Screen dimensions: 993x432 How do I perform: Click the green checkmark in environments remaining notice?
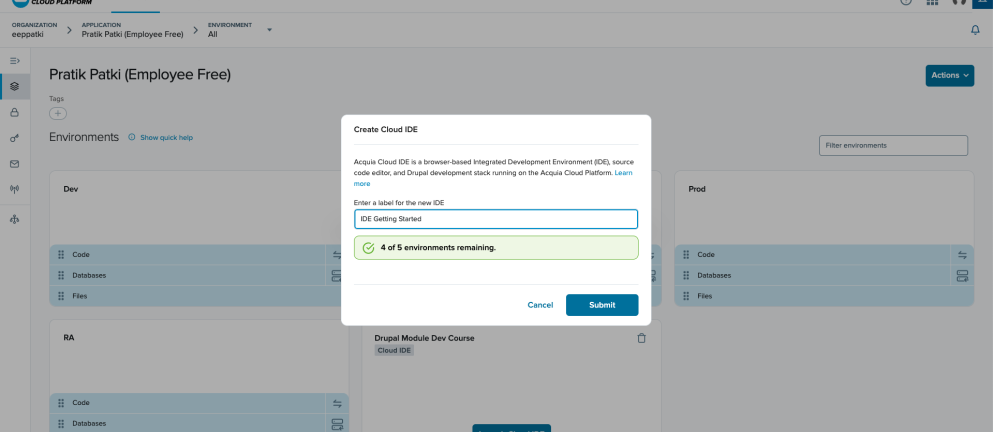pos(369,248)
